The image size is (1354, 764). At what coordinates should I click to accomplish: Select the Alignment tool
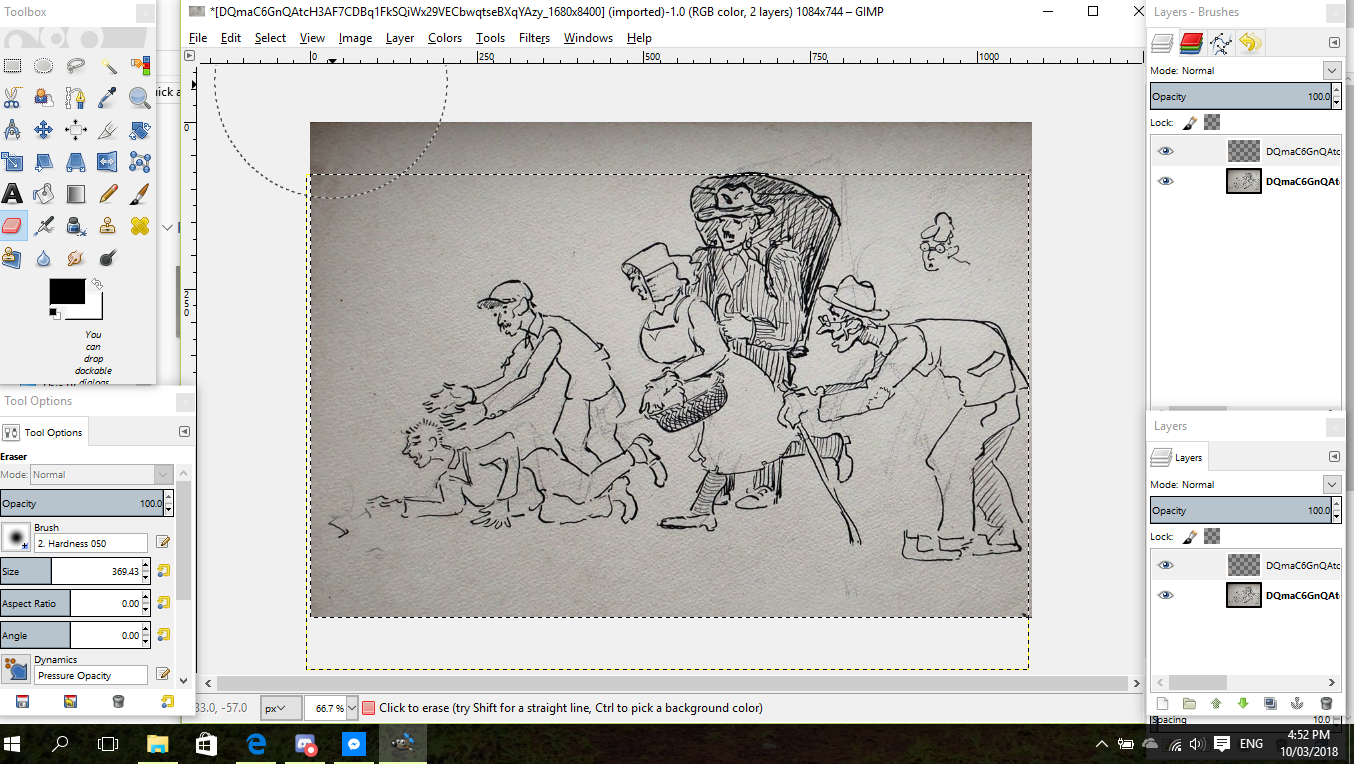point(76,130)
